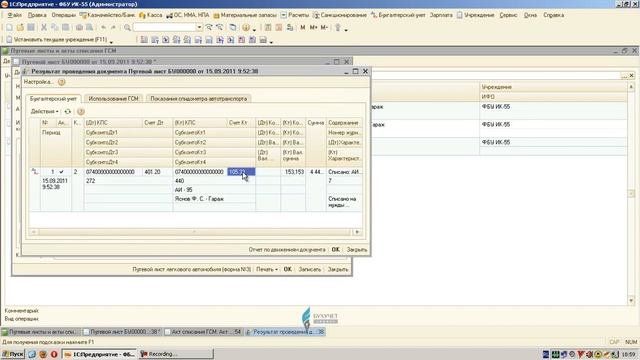
Task: Click the Пуск Start button
Action: coord(13,354)
